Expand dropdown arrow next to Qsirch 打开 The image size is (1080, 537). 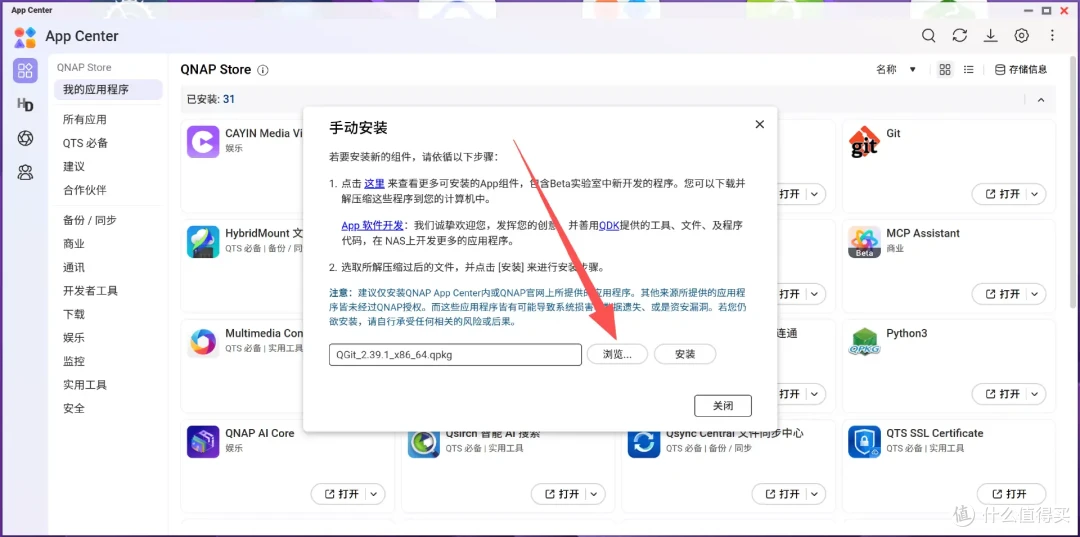point(595,494)
